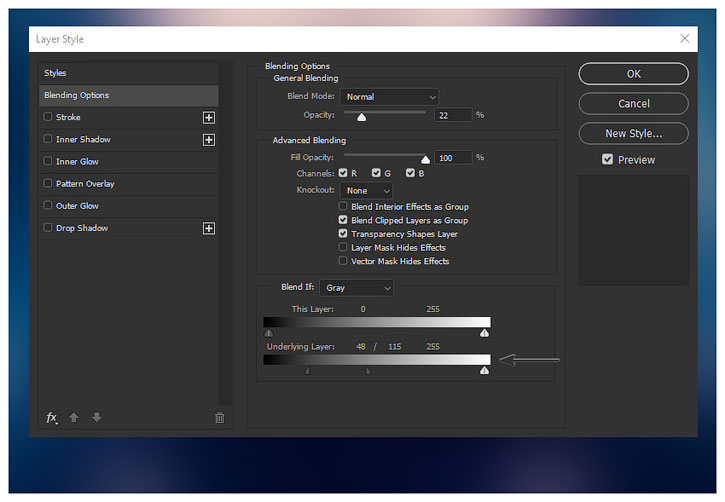Toggle the Preview checkbox

(x=607, y=160)
